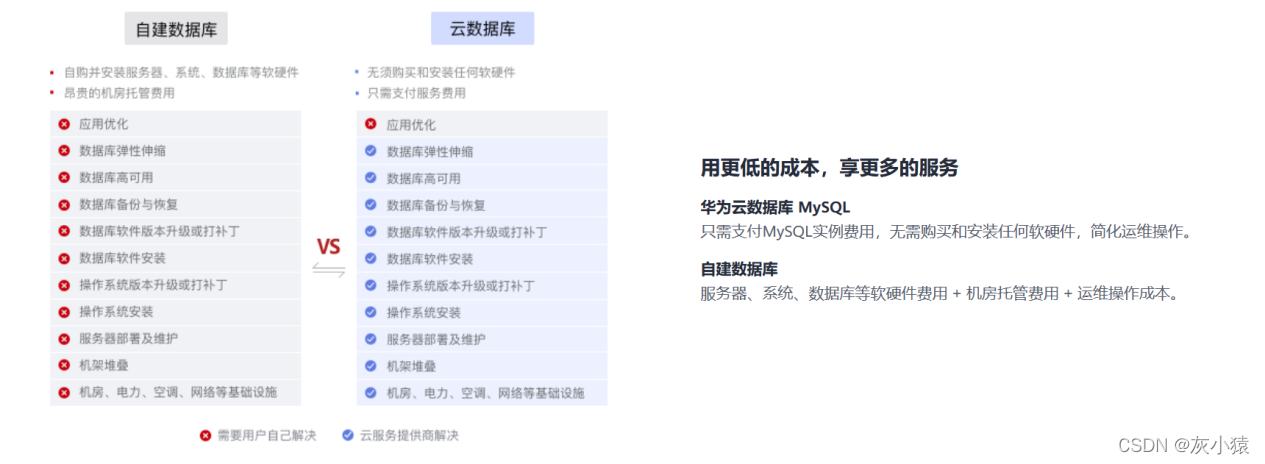Image resolution: width=1265 pixels, height=464 pixels.
Task: Click red cross icon beside 数据库备份与恢复 in 自建数据库 list
Action: pos(64,204)
